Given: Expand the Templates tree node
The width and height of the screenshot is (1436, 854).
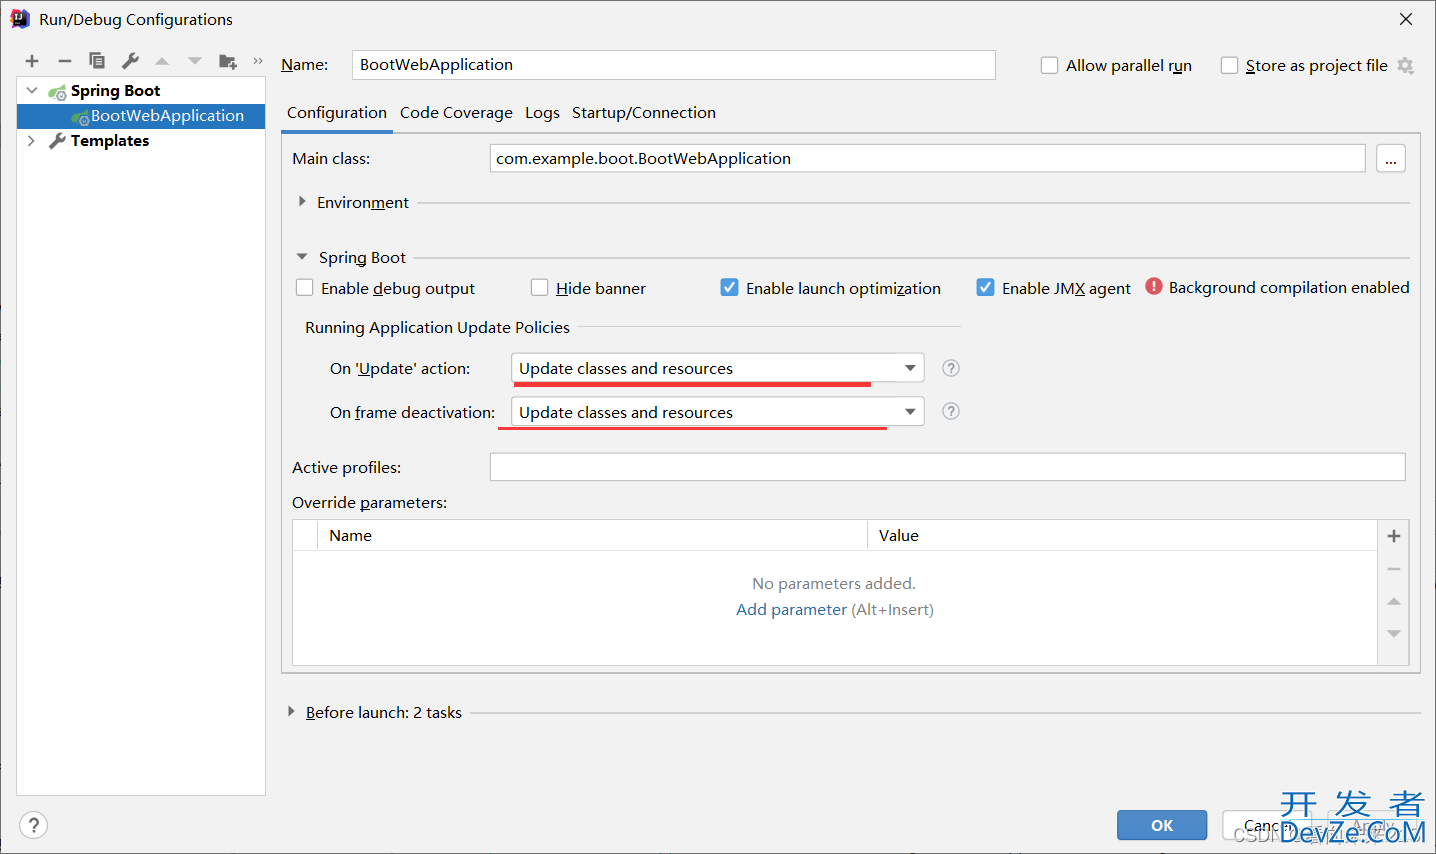Looking at the screenshot, I should [x=32, y=141].
